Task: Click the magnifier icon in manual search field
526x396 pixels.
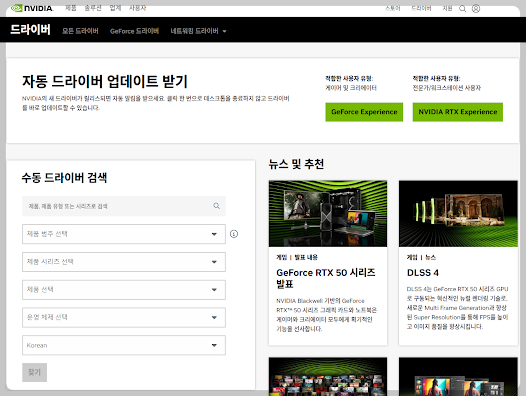Action: tap(217, 206)
